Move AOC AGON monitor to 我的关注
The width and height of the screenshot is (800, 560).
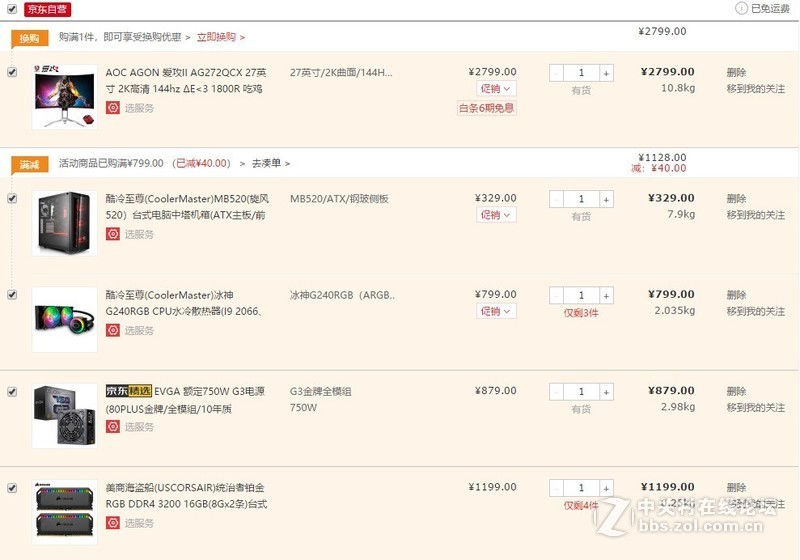coord(756,89)
